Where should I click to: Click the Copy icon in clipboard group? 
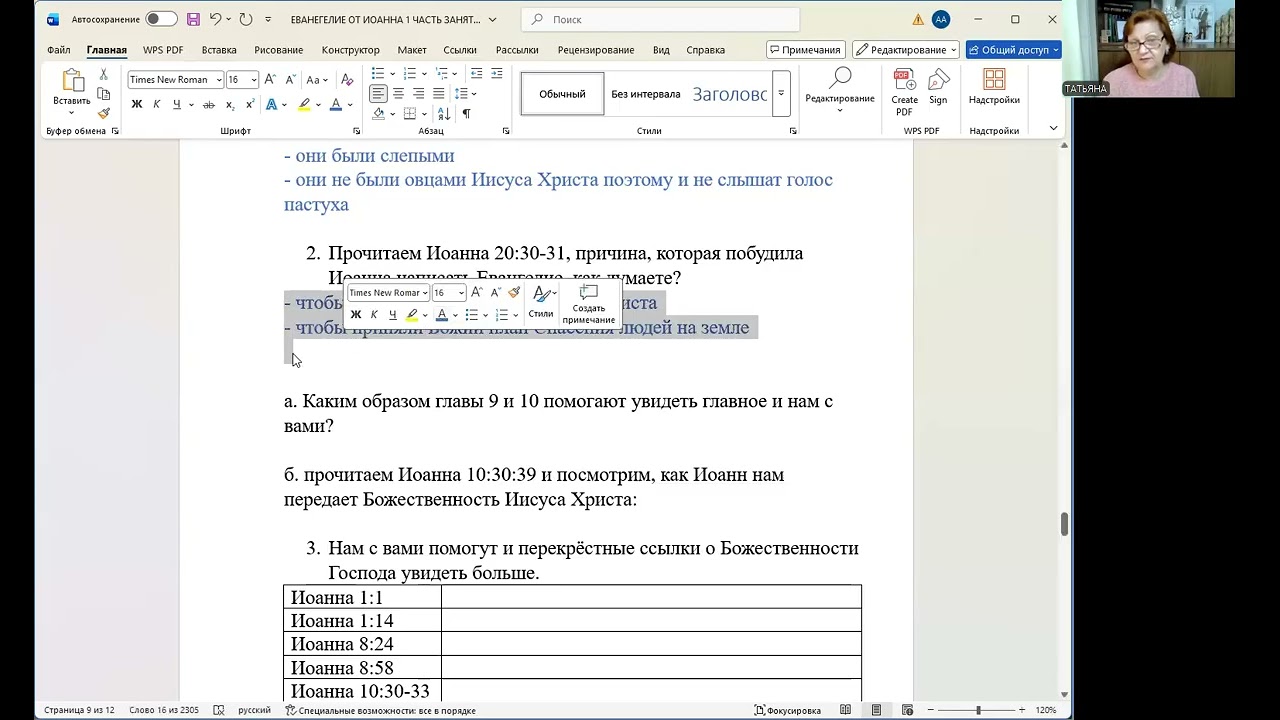[x=103, y=94]
